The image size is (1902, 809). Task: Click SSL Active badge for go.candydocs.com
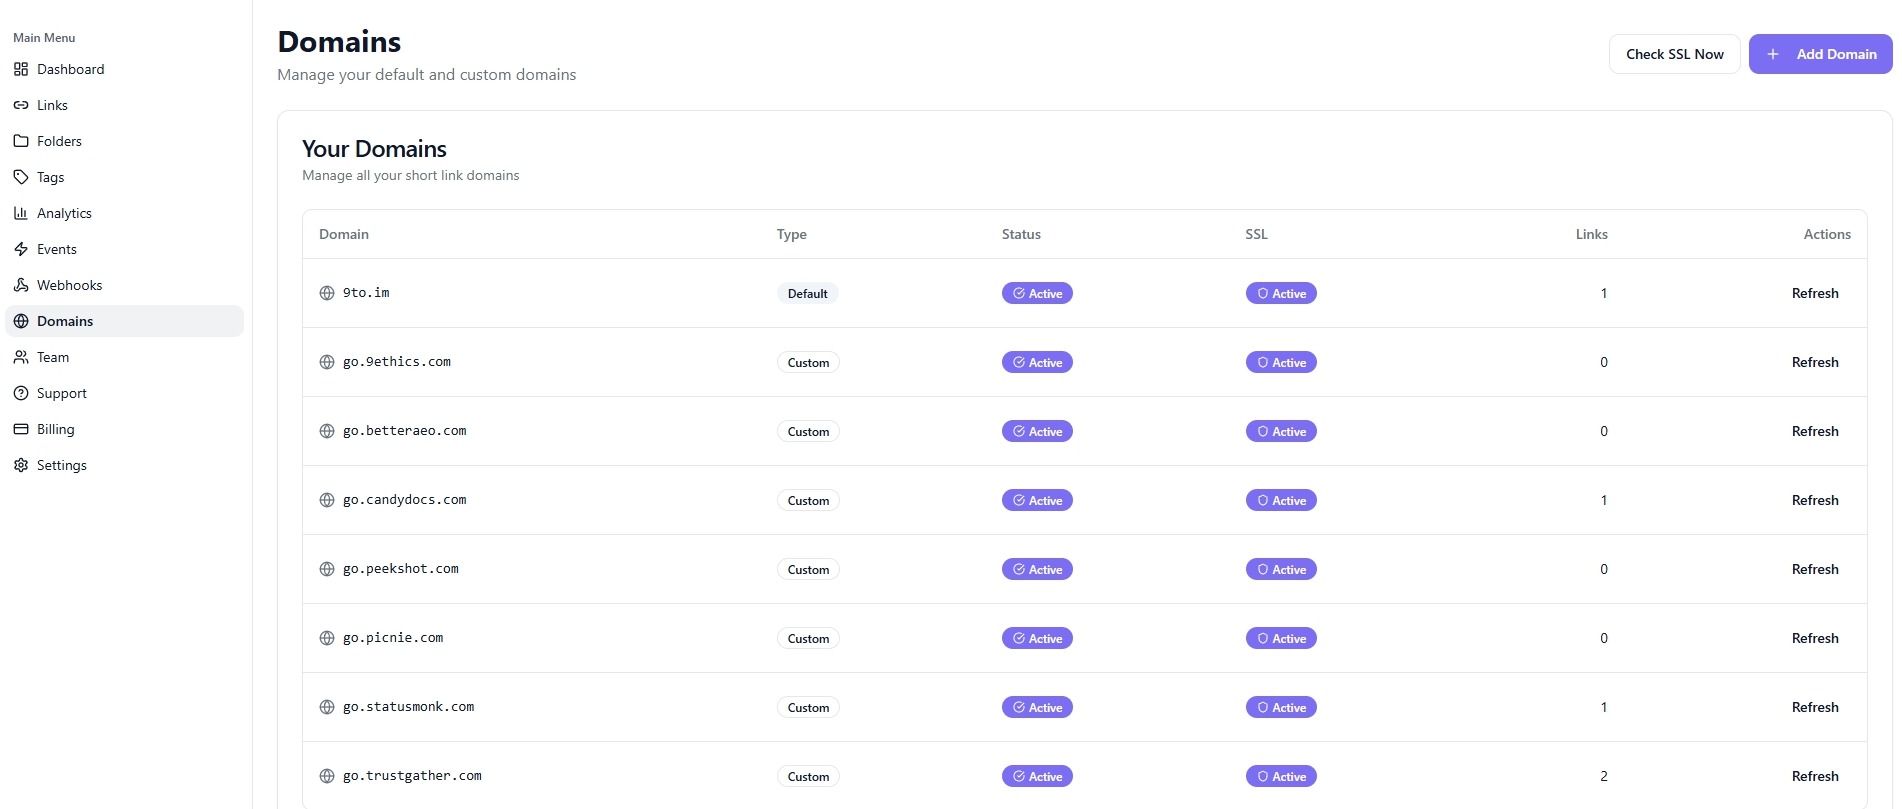tap(1281, 500)
